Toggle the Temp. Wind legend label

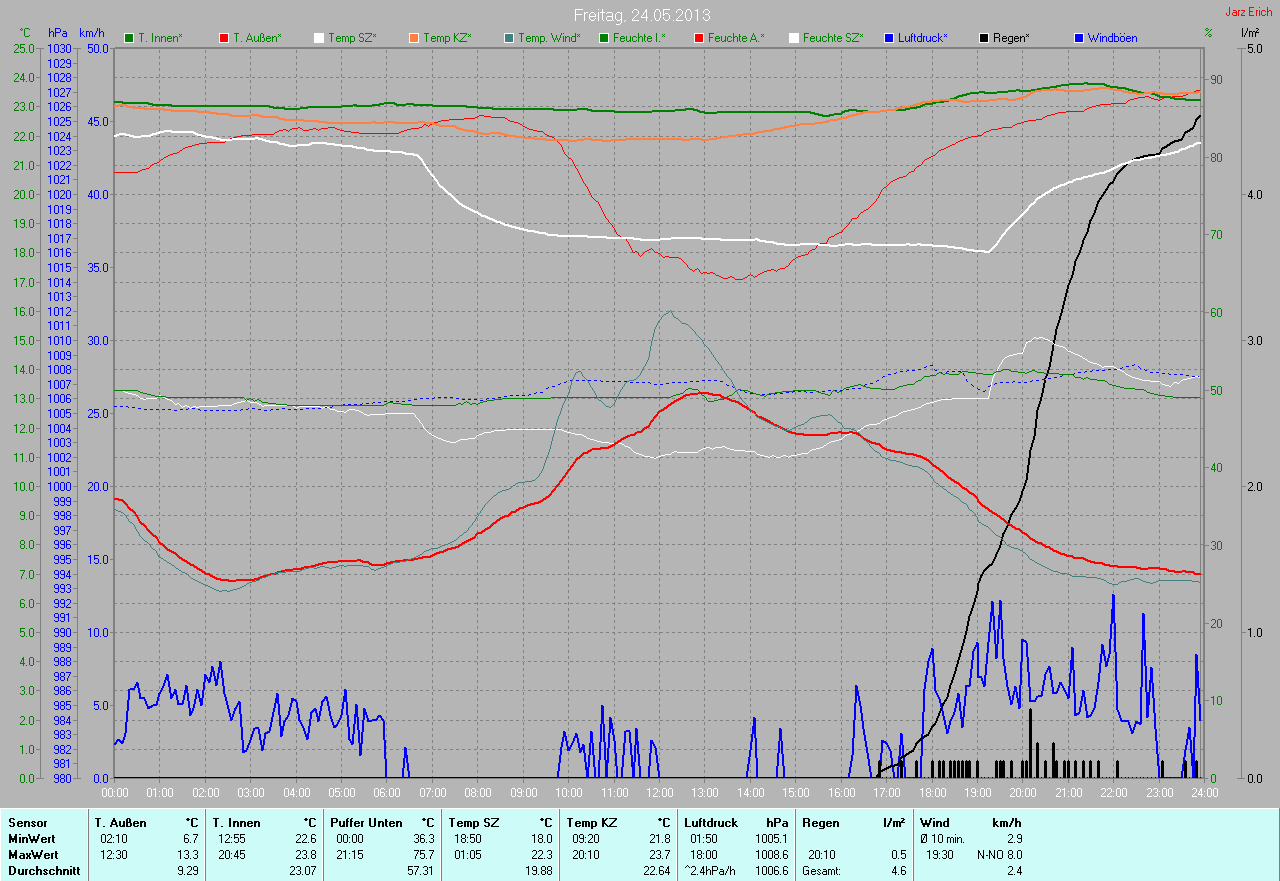click(548, 38)
